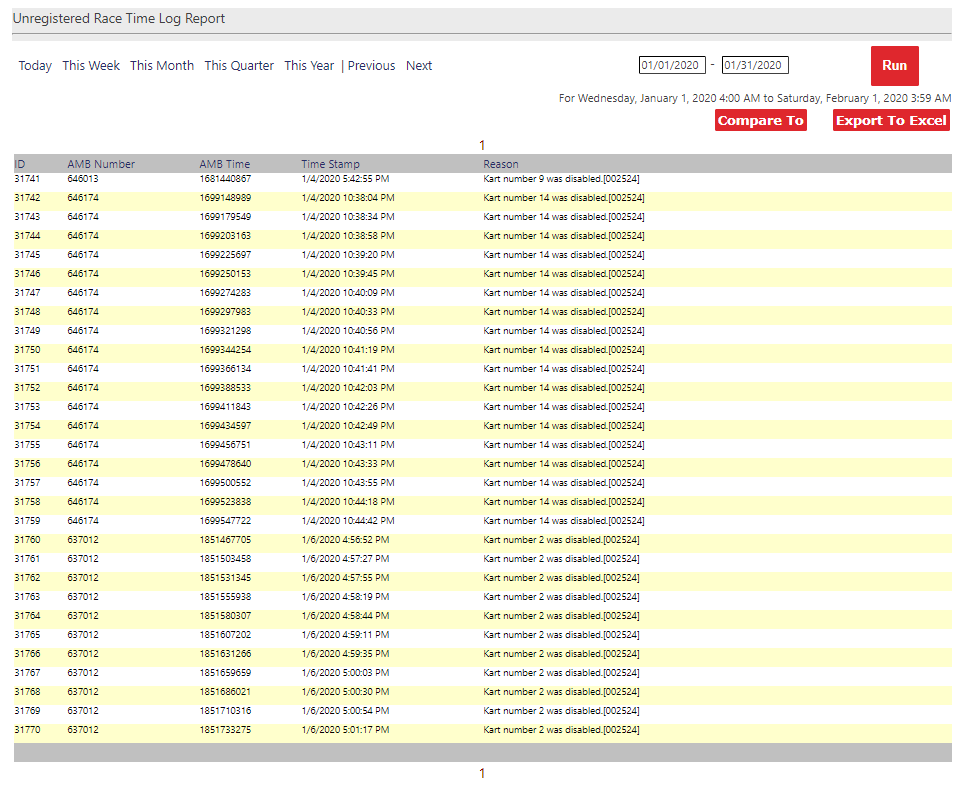Click the red Run button

[895, 66]
